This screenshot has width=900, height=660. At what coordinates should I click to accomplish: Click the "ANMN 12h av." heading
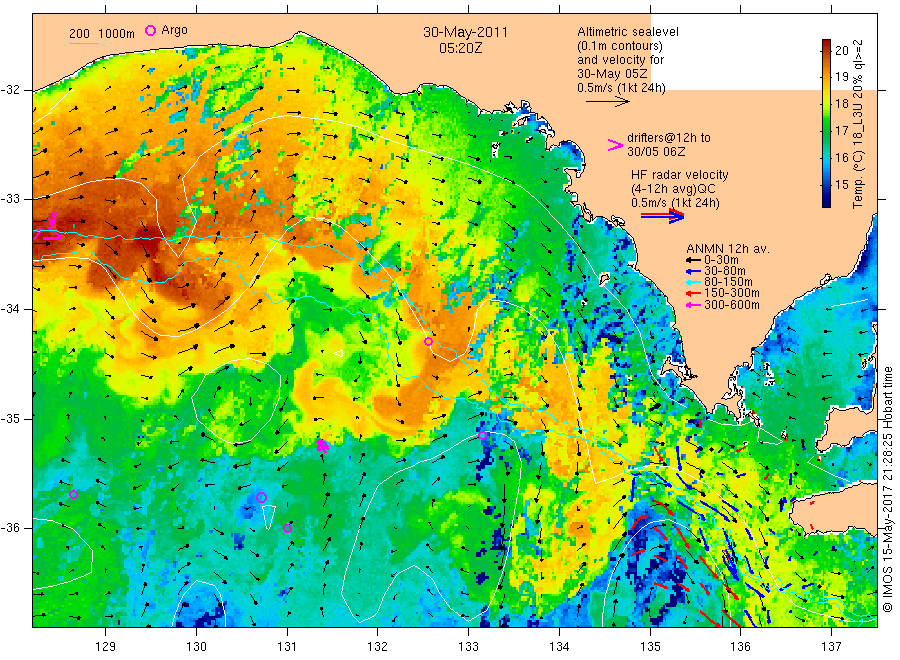click(728, 249)
